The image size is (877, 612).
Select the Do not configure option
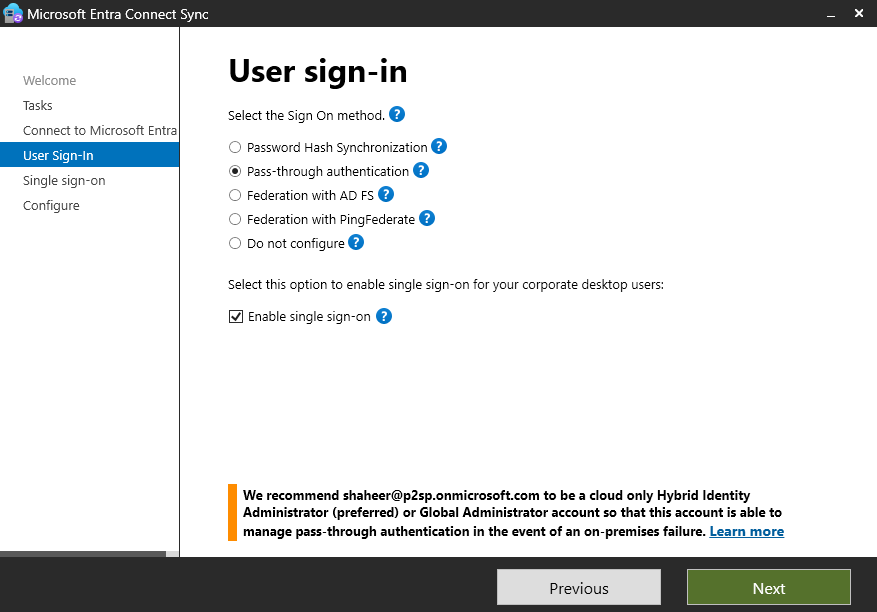tap(235, 243)
